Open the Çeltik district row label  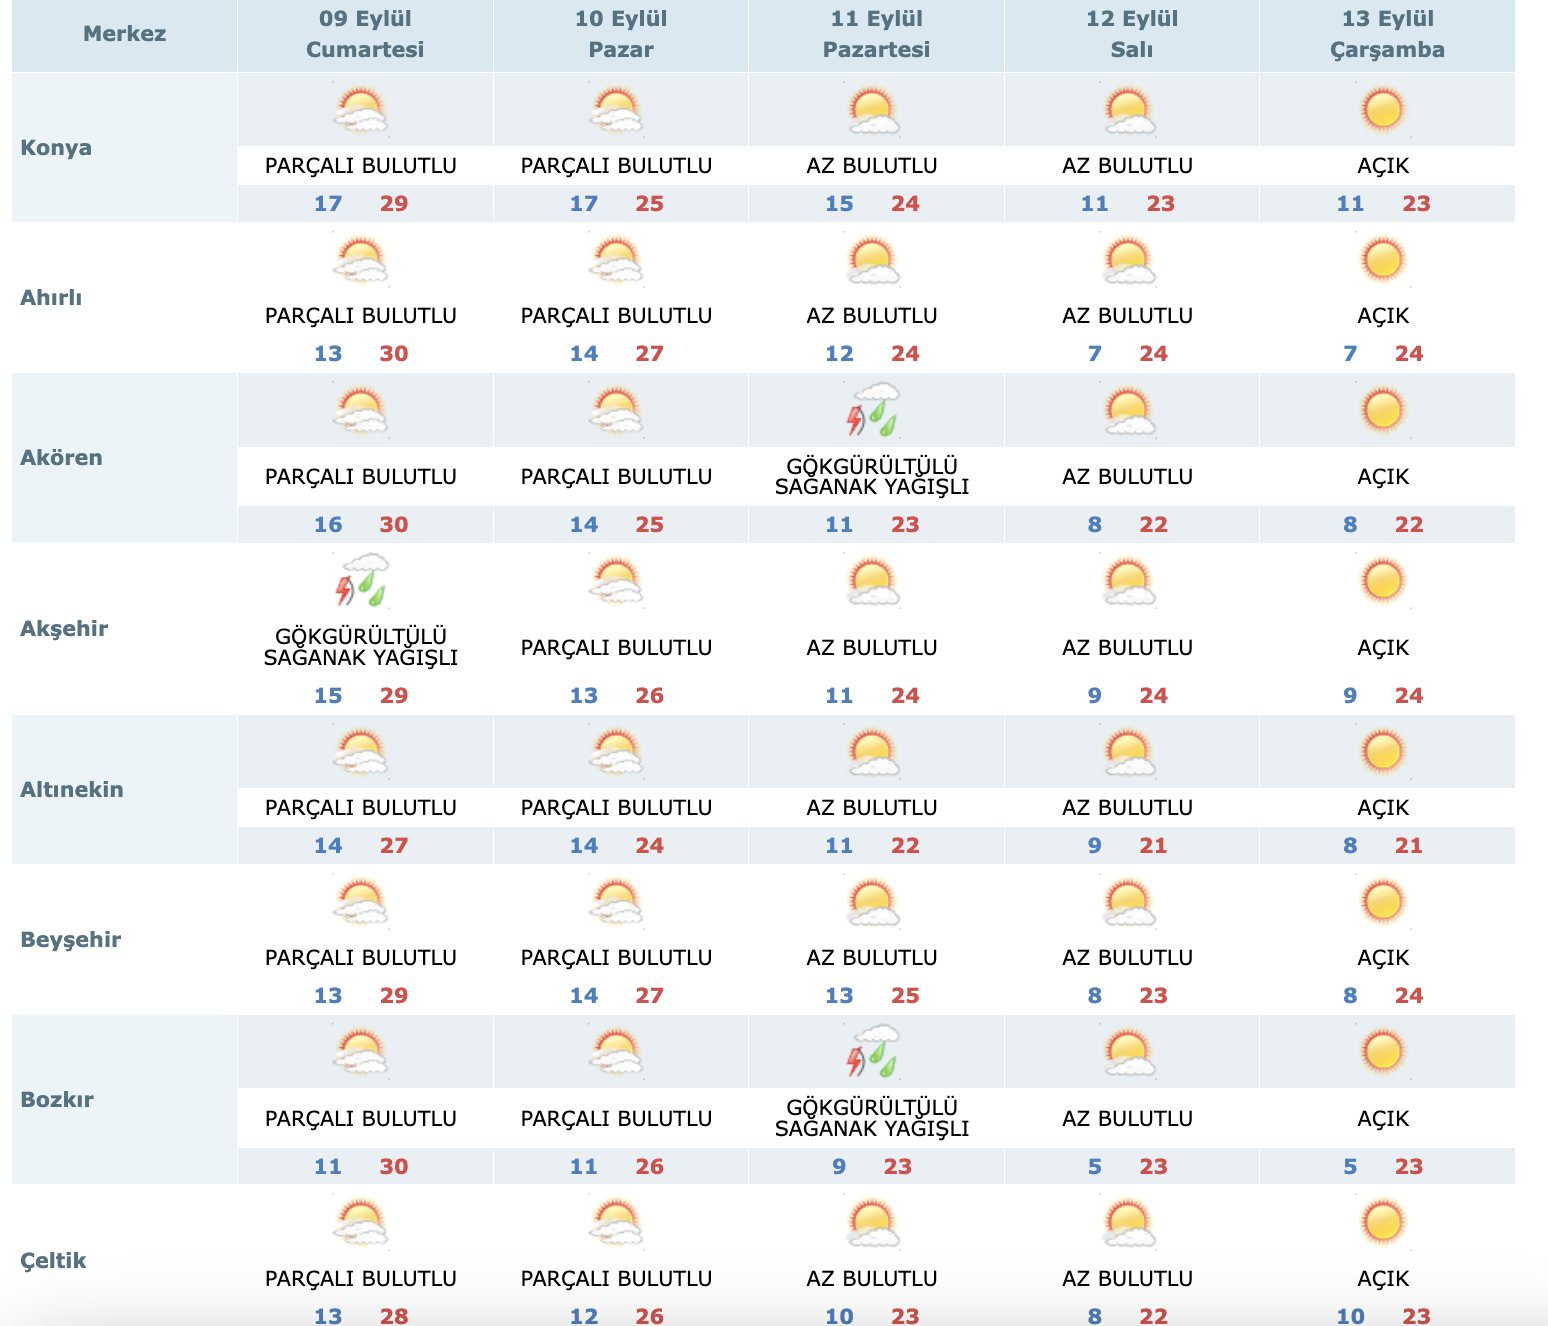pos(53,1260)
